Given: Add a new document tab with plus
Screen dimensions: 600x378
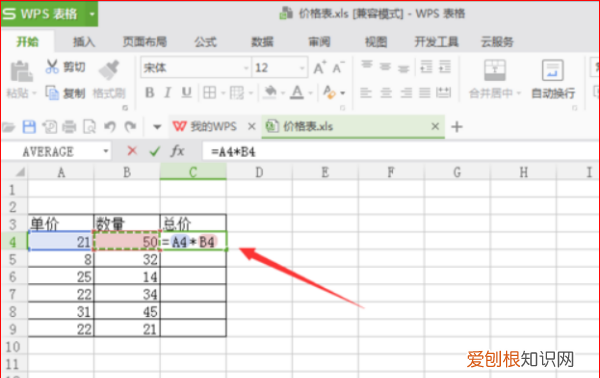Looking at the screenshot, I should [457, 127].
